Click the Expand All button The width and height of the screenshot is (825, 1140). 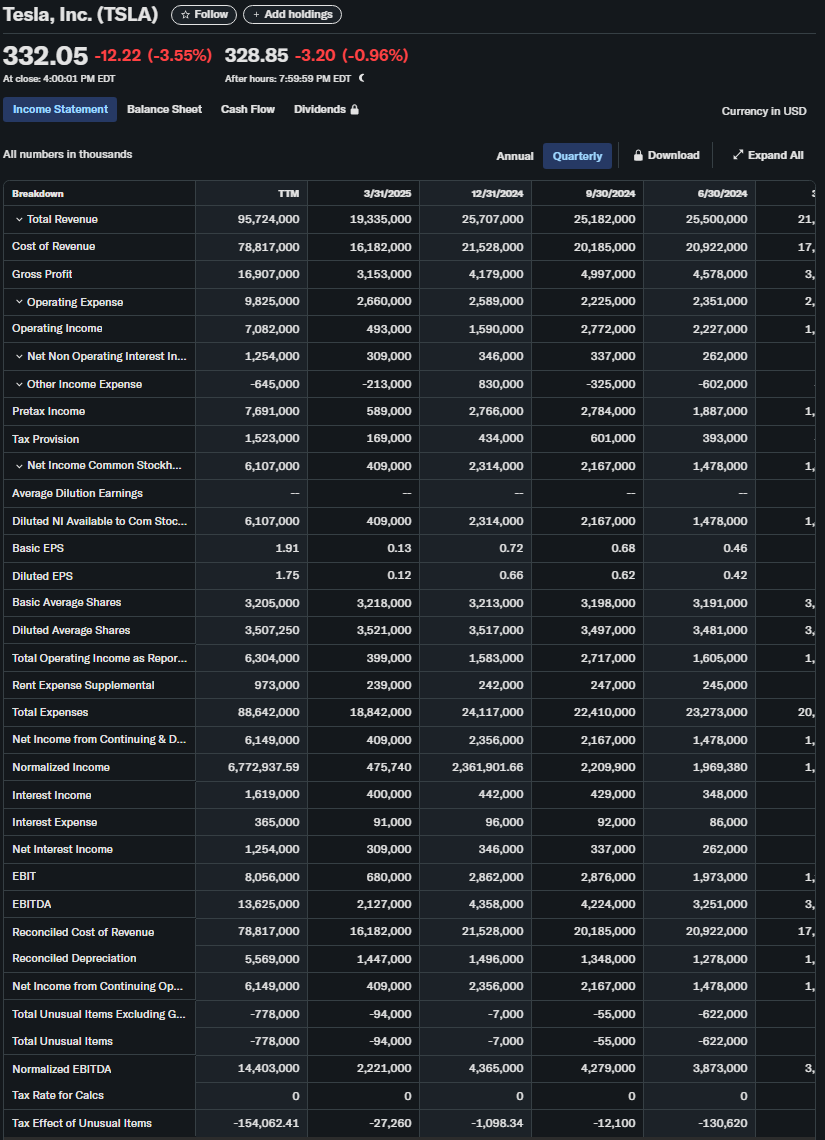click(x=768, y=155)
